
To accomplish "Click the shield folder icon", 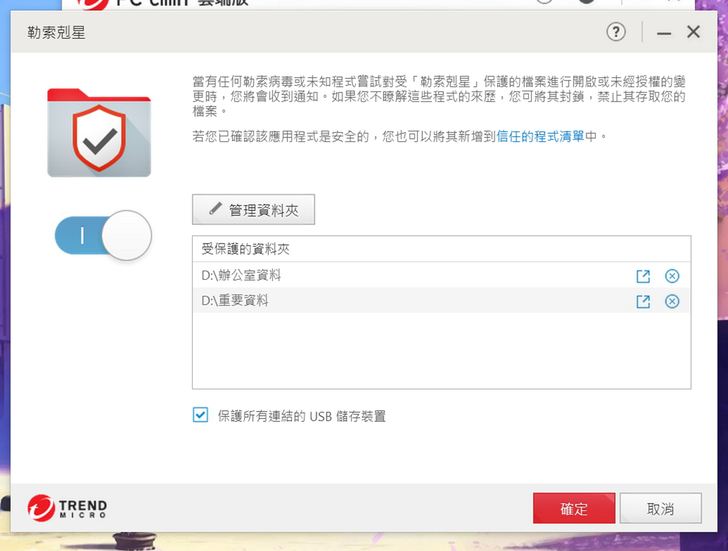I will pos(99,133).
